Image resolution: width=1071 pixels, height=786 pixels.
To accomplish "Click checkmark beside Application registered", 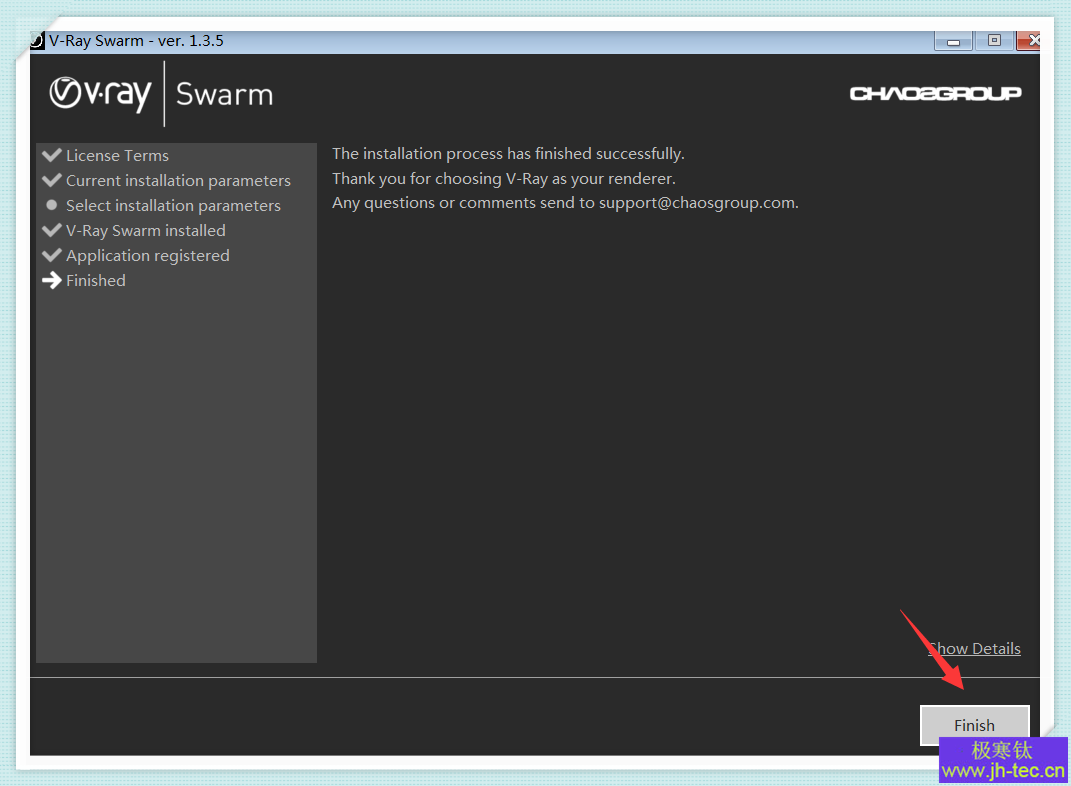I will [x=52, y=255].
